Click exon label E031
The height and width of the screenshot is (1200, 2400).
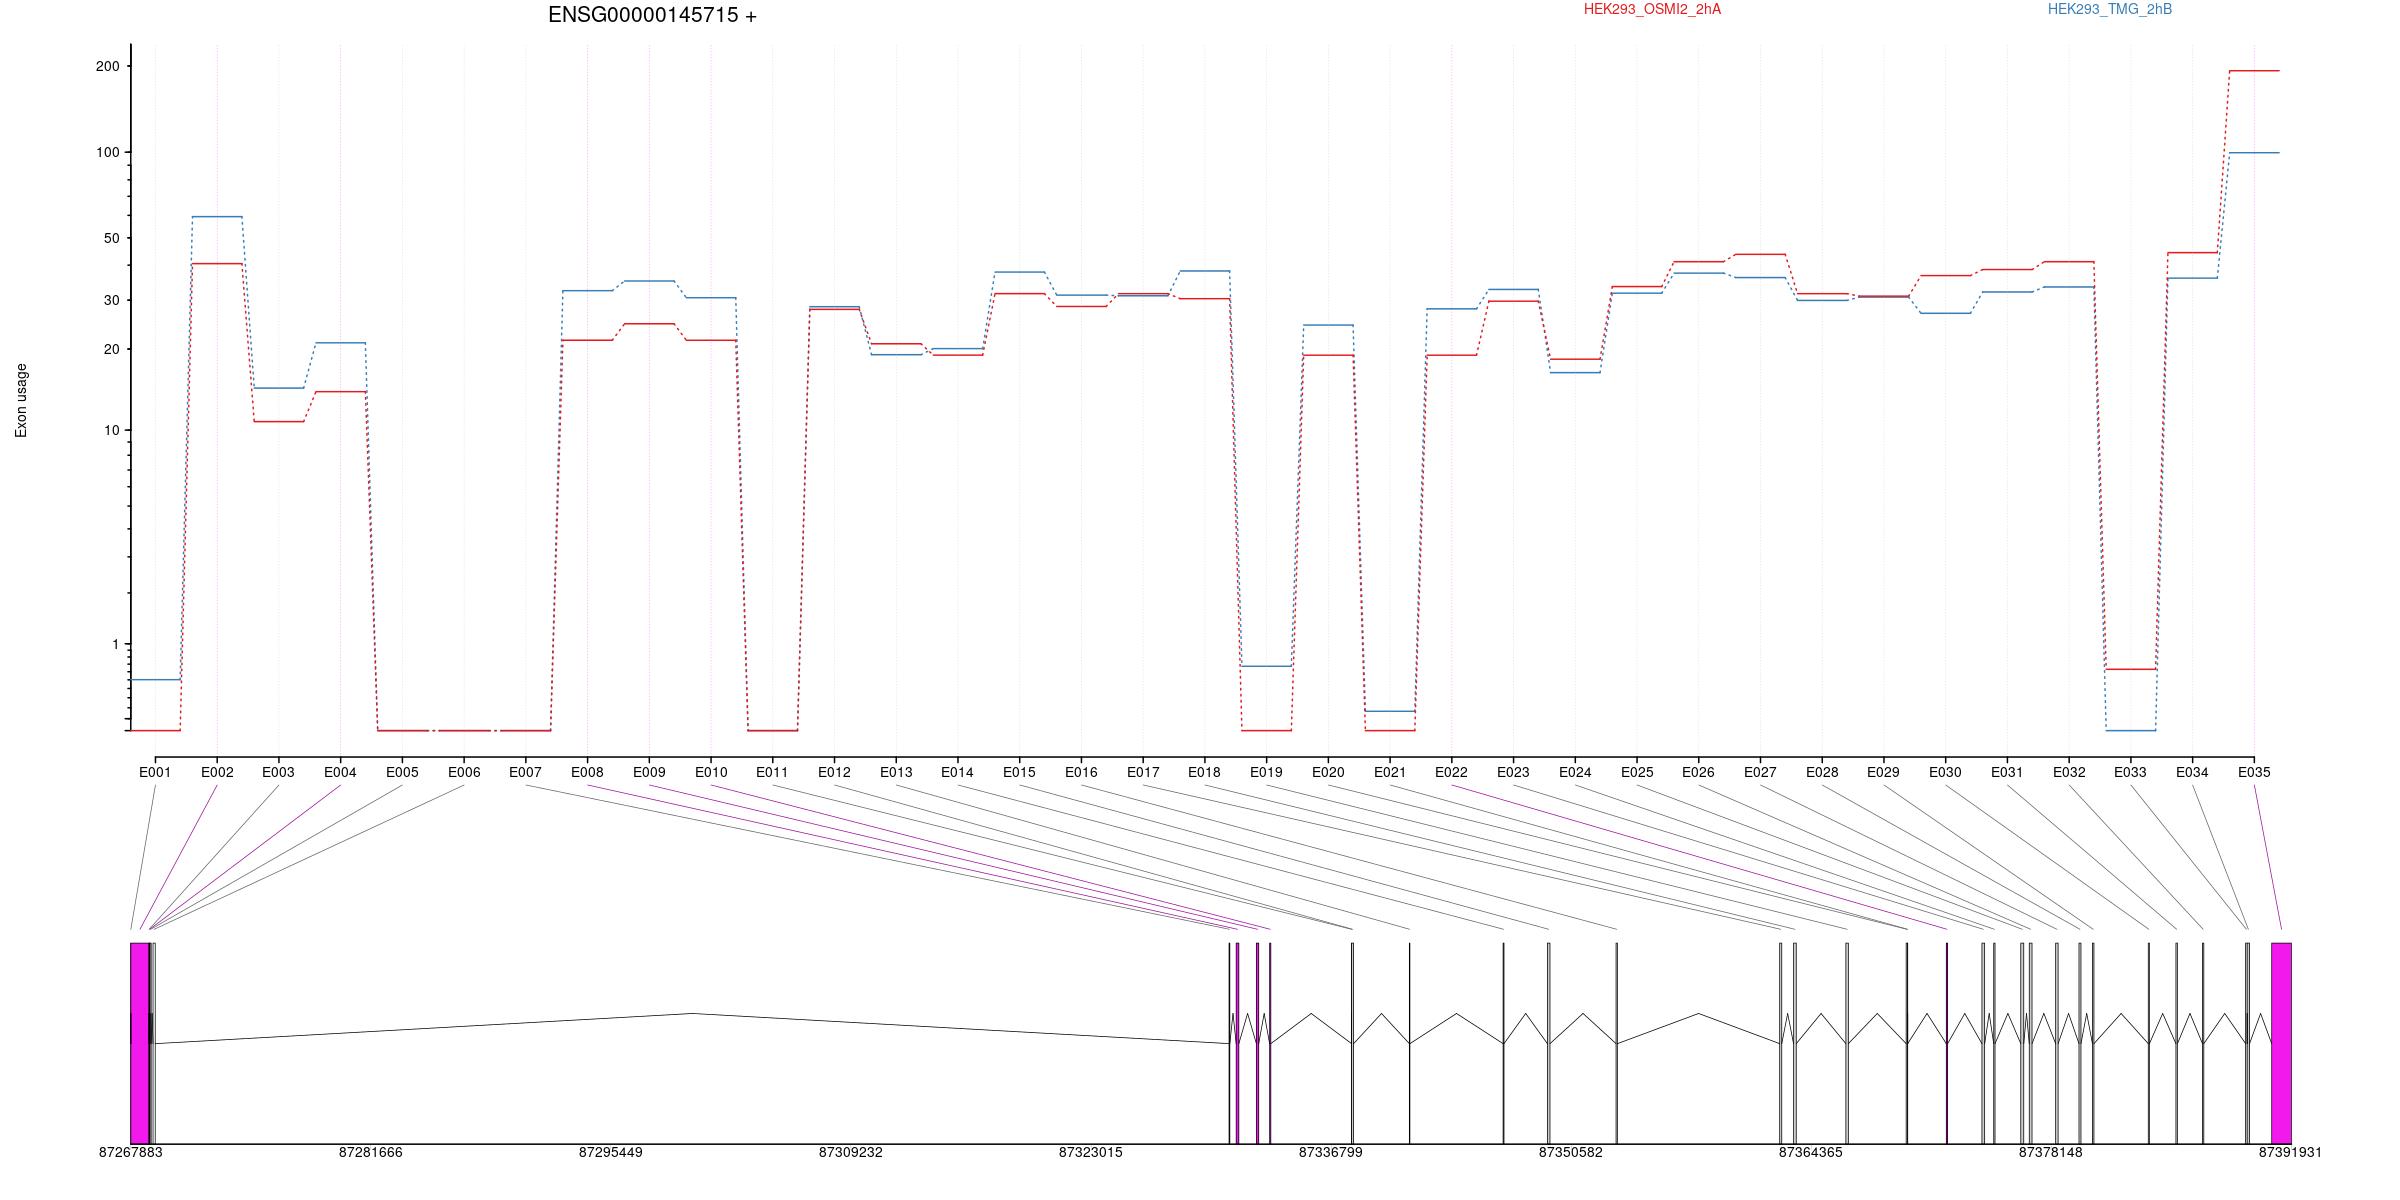[2007, 772]
